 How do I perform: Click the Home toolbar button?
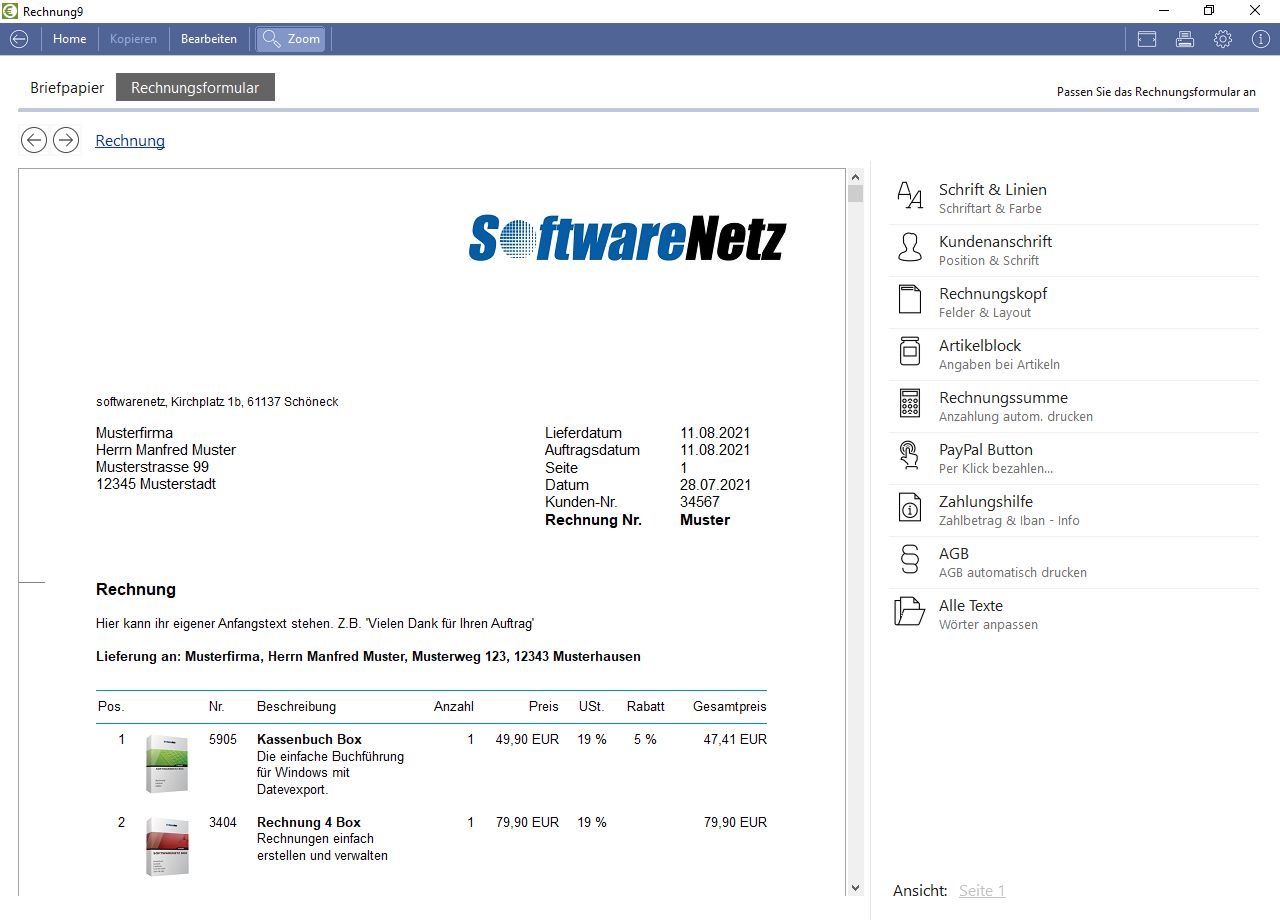(70, 39)
